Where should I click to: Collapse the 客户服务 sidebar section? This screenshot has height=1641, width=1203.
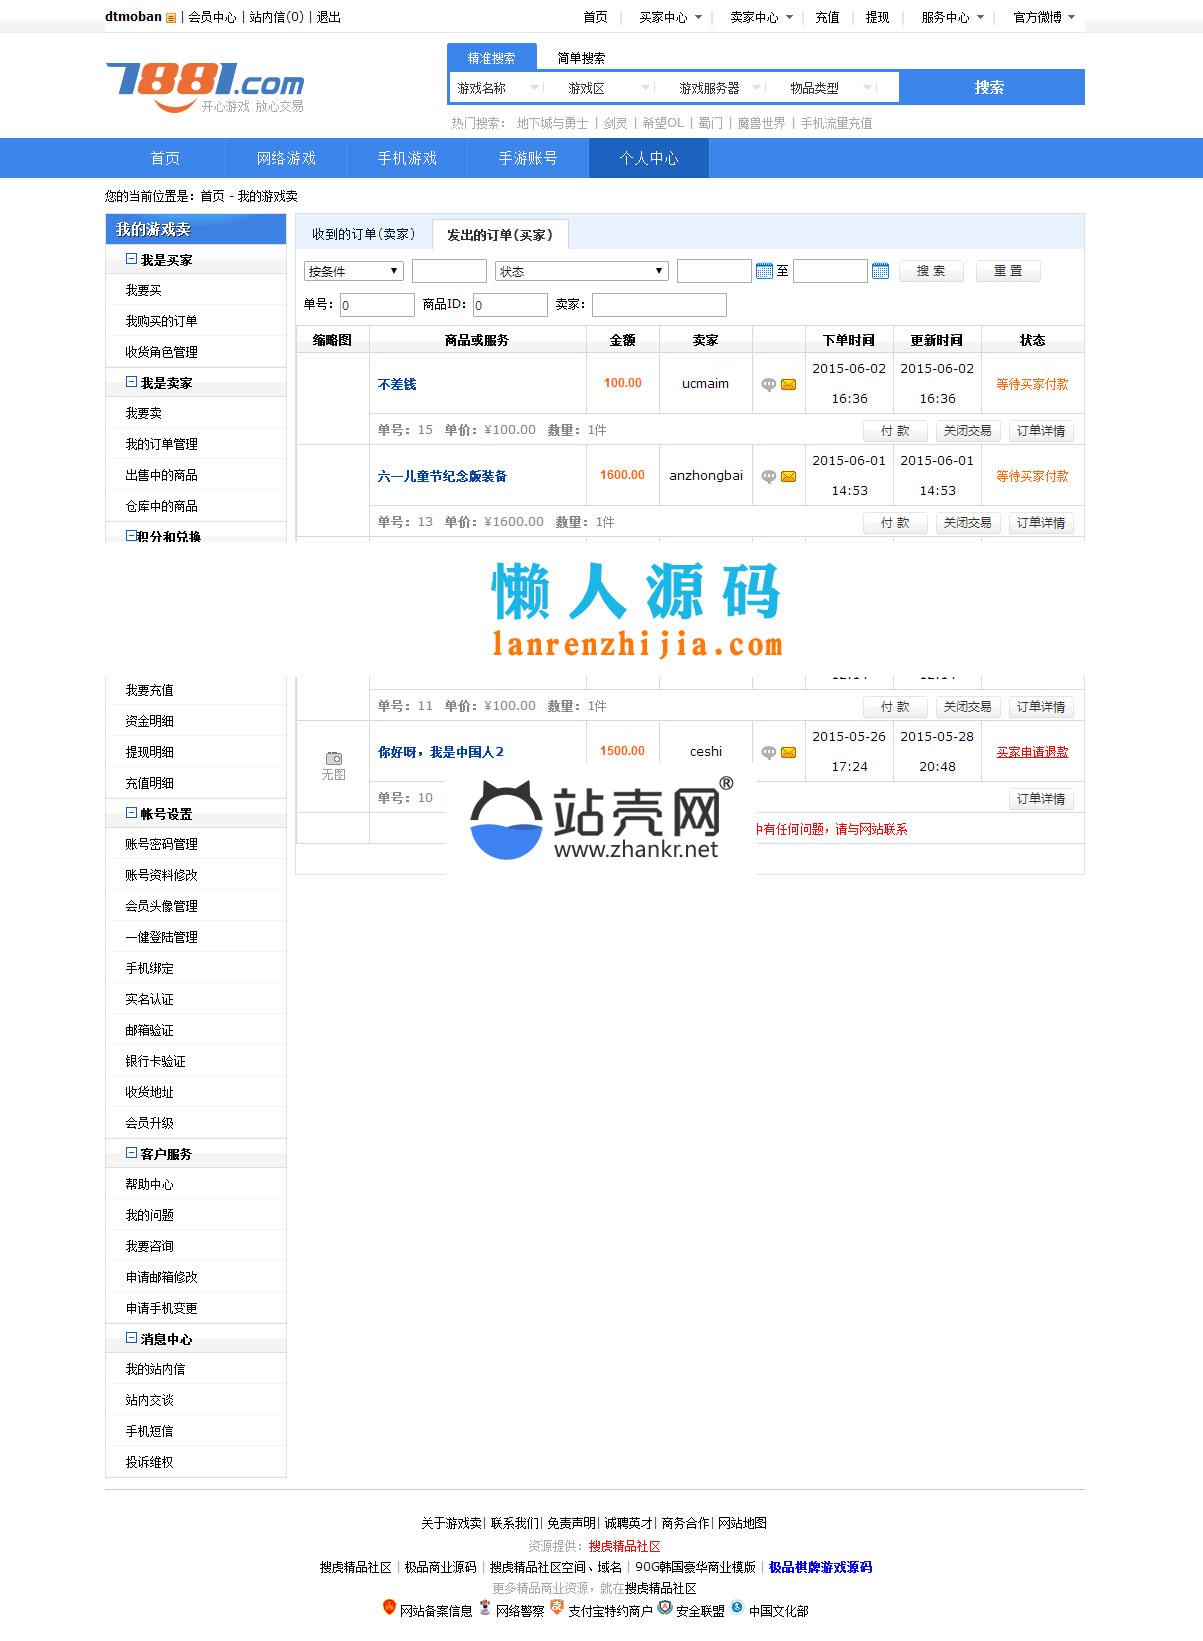pos(131,1153)
